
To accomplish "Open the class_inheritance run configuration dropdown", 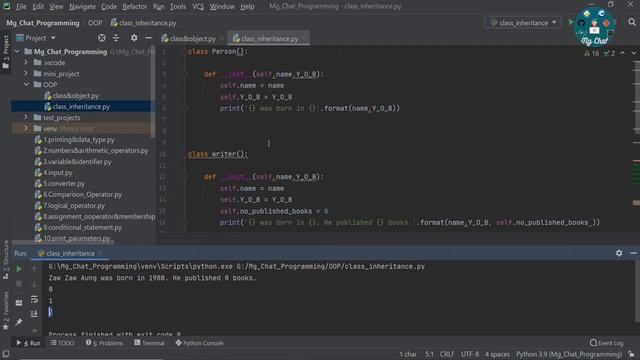I will coord(524,23).
